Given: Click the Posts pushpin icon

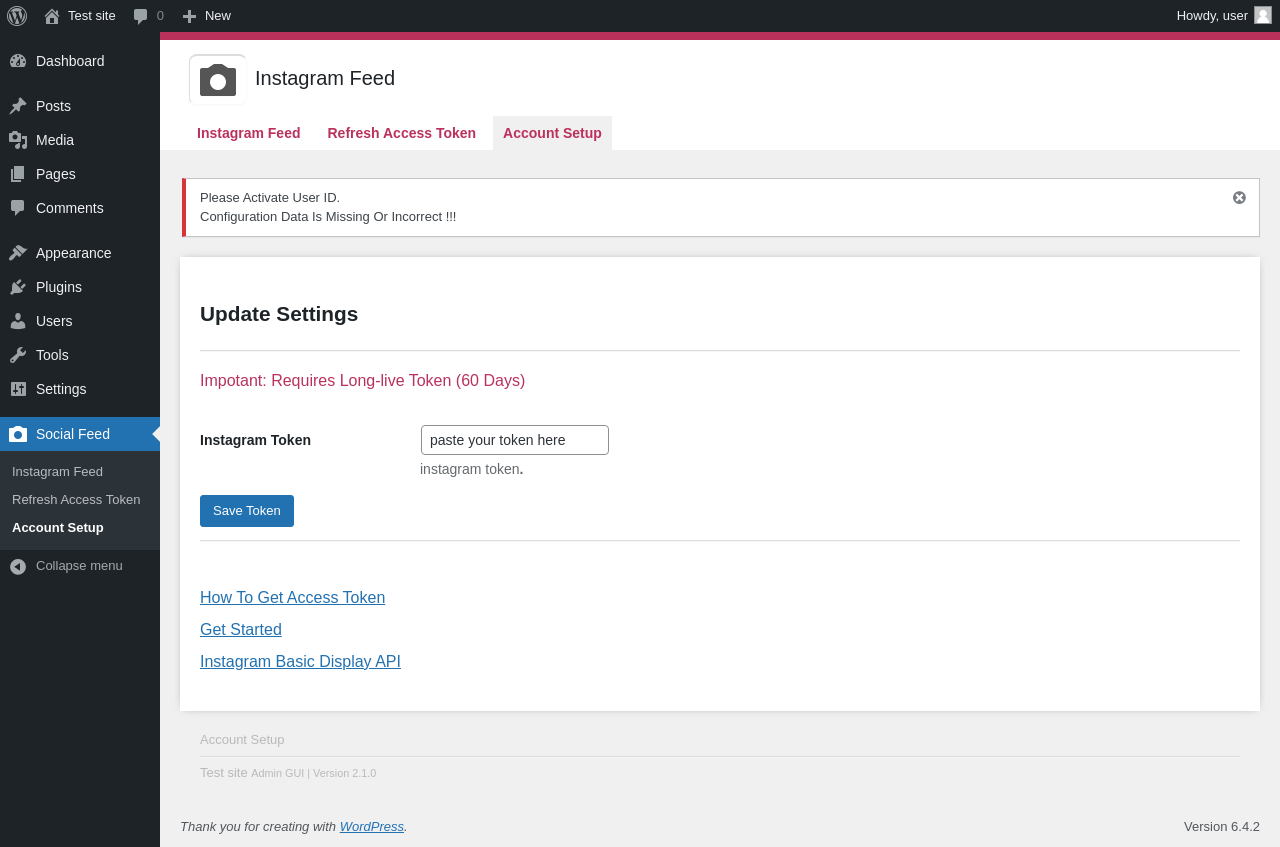Looking at the screenshot, I should [x=18, y=106].
